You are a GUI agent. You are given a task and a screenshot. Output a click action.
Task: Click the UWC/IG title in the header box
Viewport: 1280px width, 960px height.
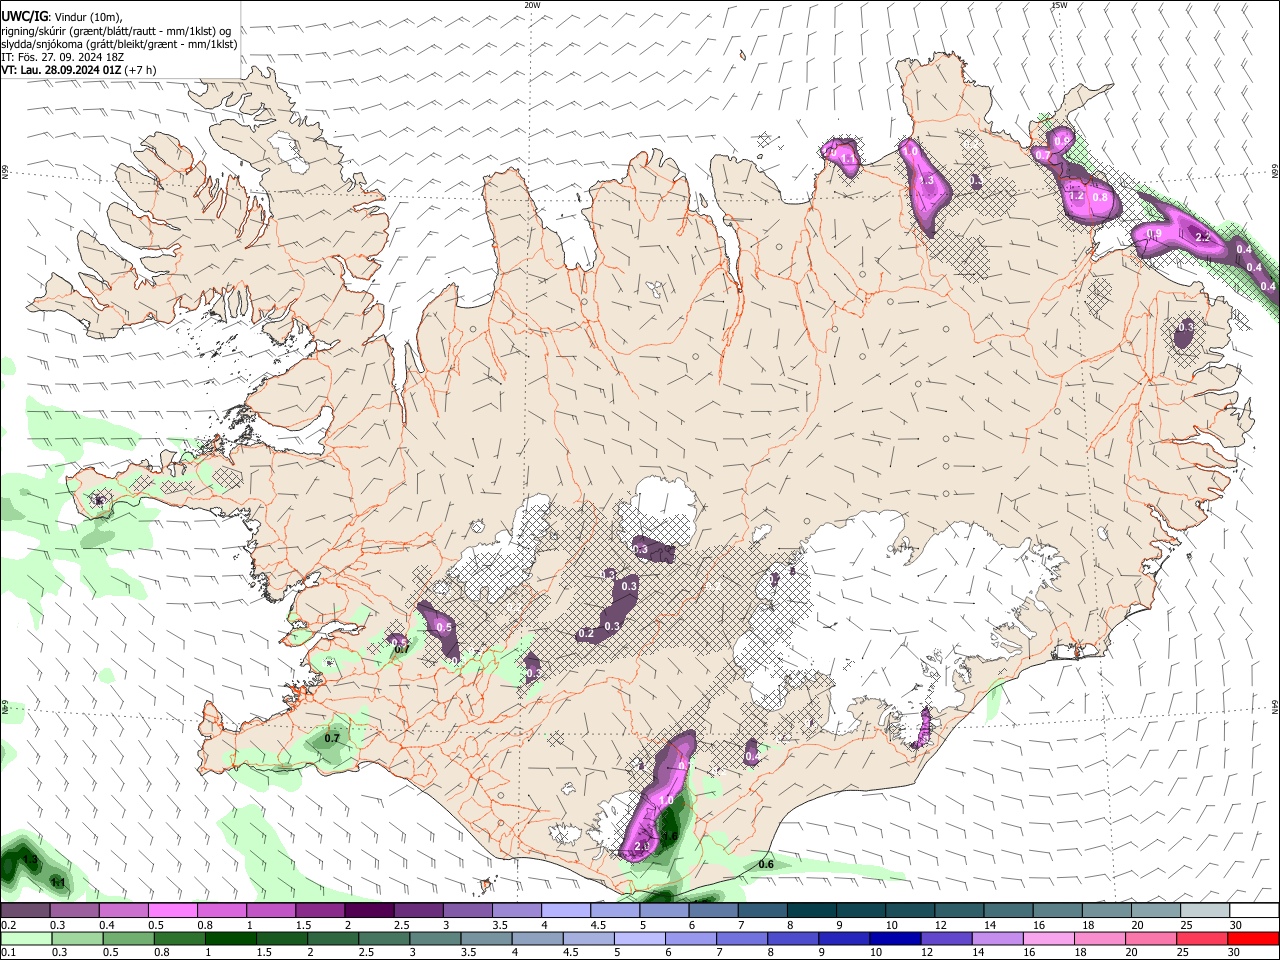(24, 17)
